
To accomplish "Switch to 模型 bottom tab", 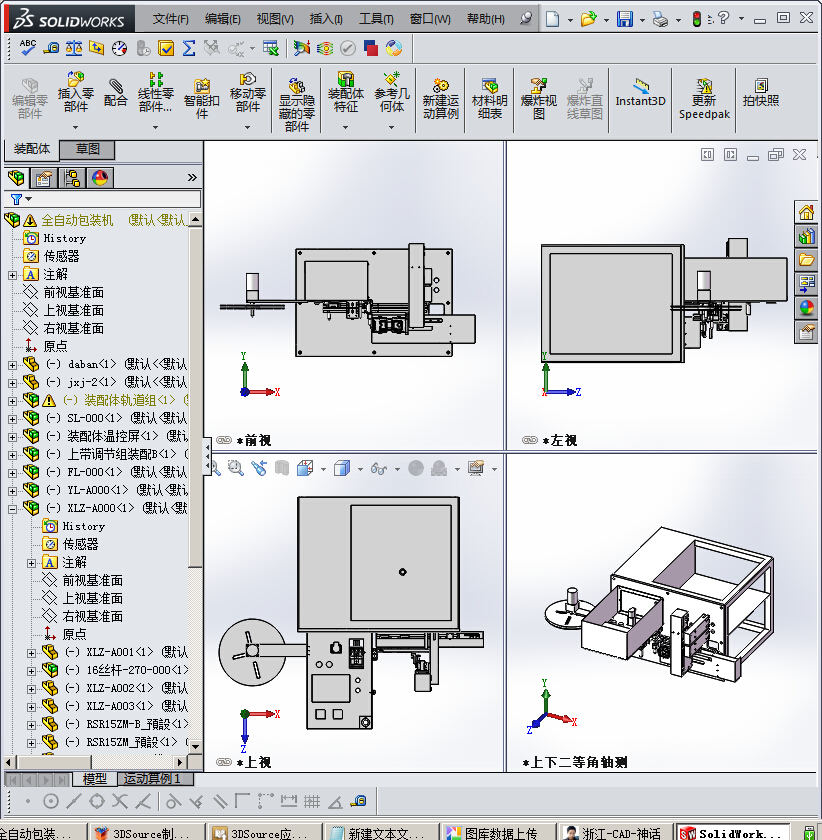I will point(95,779).
